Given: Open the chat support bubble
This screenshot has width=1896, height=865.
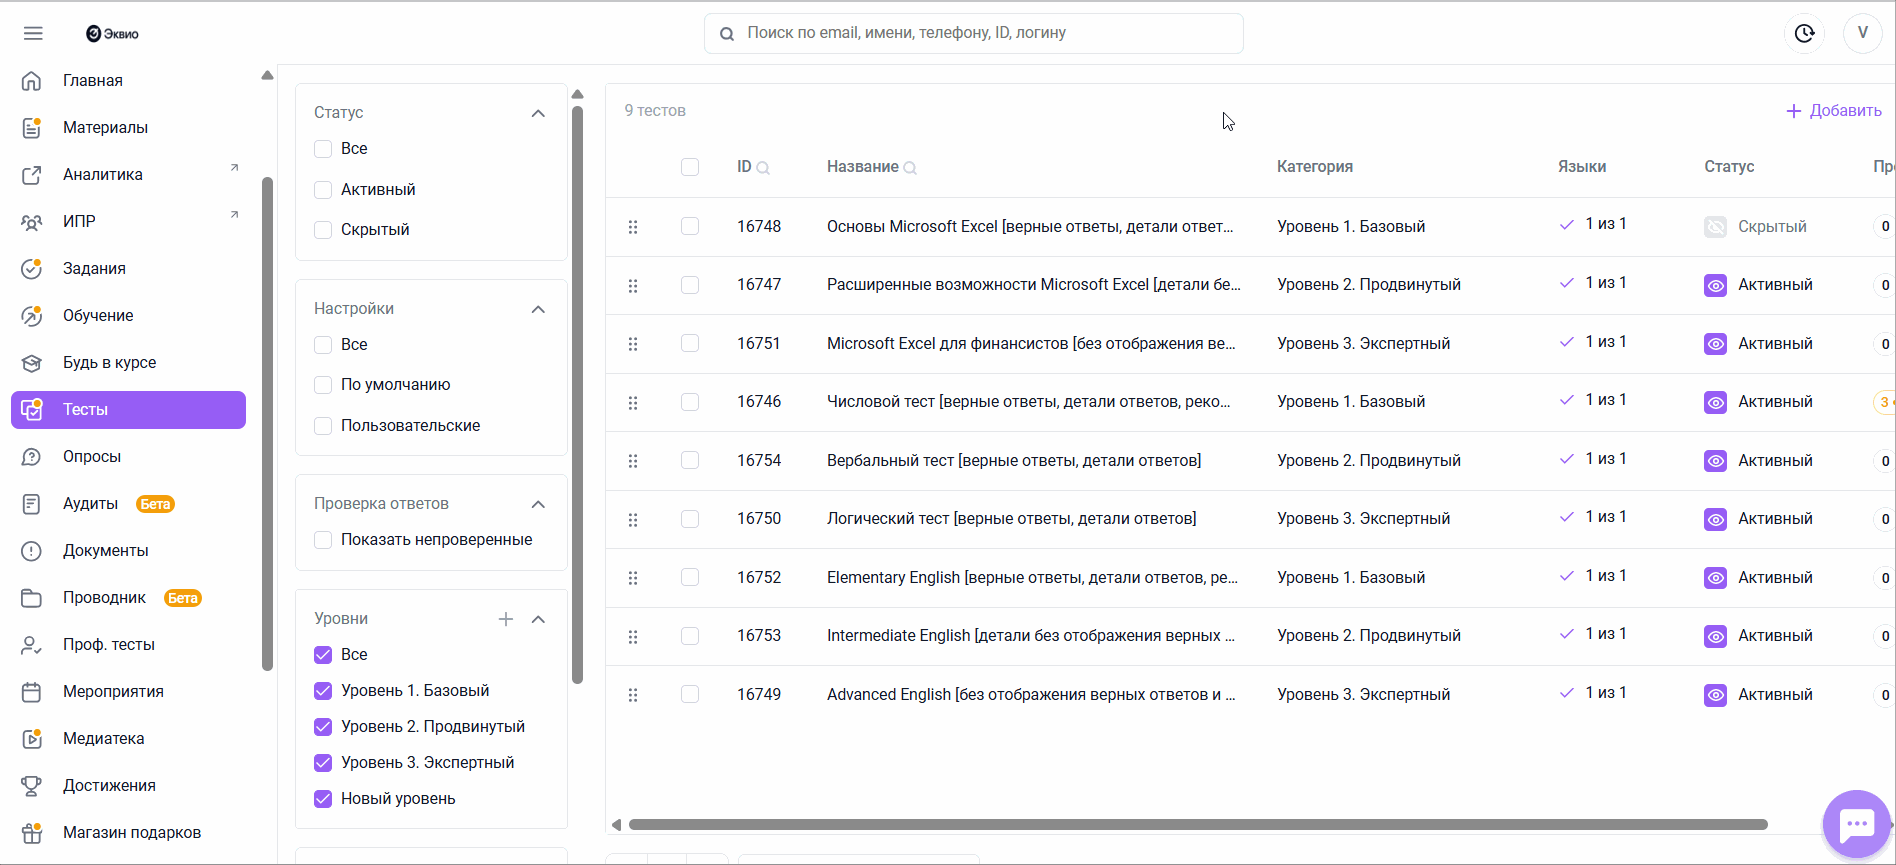Looking at the screenshot, I should click(1856, 824).
